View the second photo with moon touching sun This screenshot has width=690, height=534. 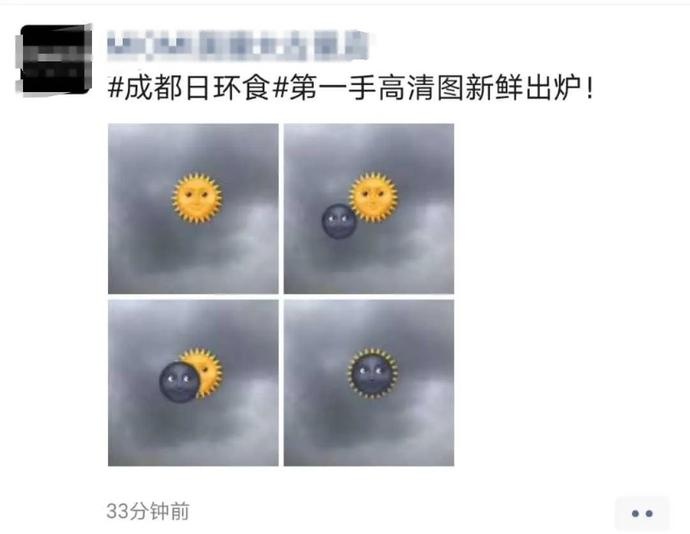tap(369, 209)
